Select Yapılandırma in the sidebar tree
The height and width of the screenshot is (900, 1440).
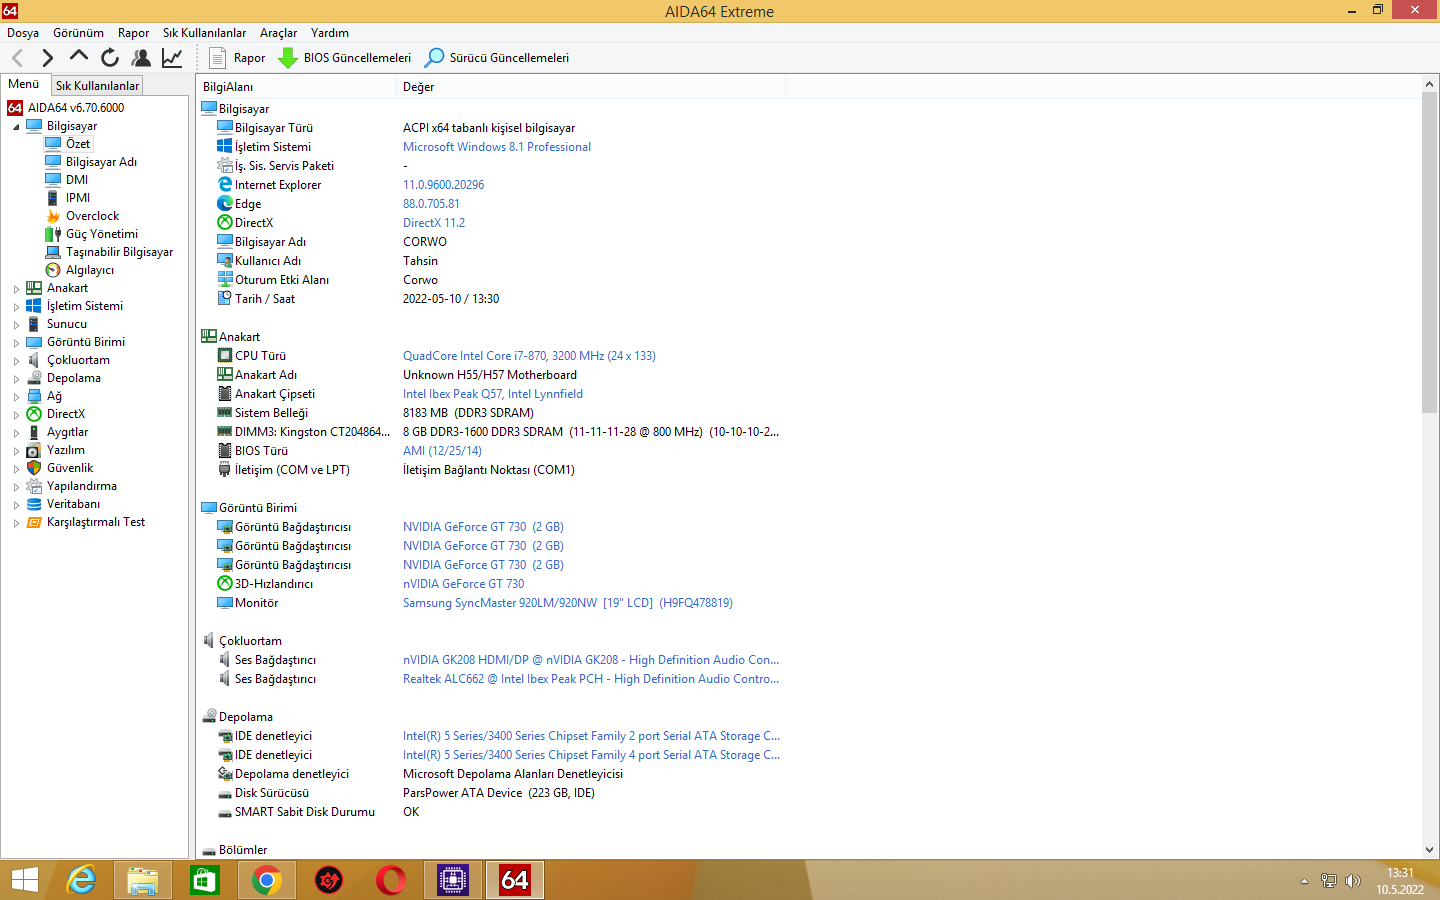81,486
